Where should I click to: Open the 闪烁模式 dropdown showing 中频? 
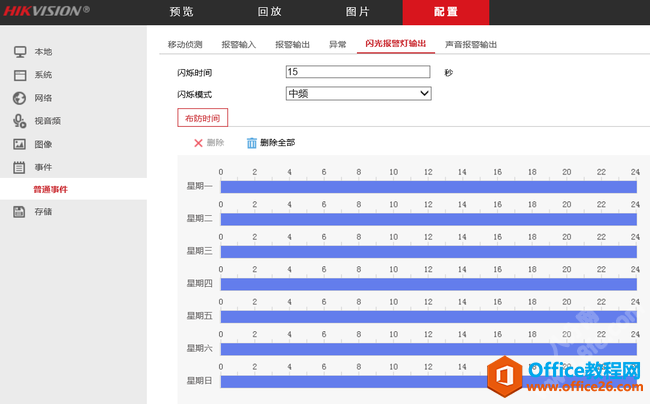point(358,93)
